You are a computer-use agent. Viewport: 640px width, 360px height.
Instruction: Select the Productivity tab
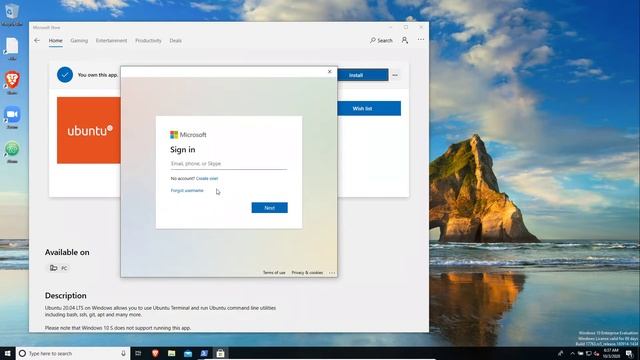click(148, 40)
